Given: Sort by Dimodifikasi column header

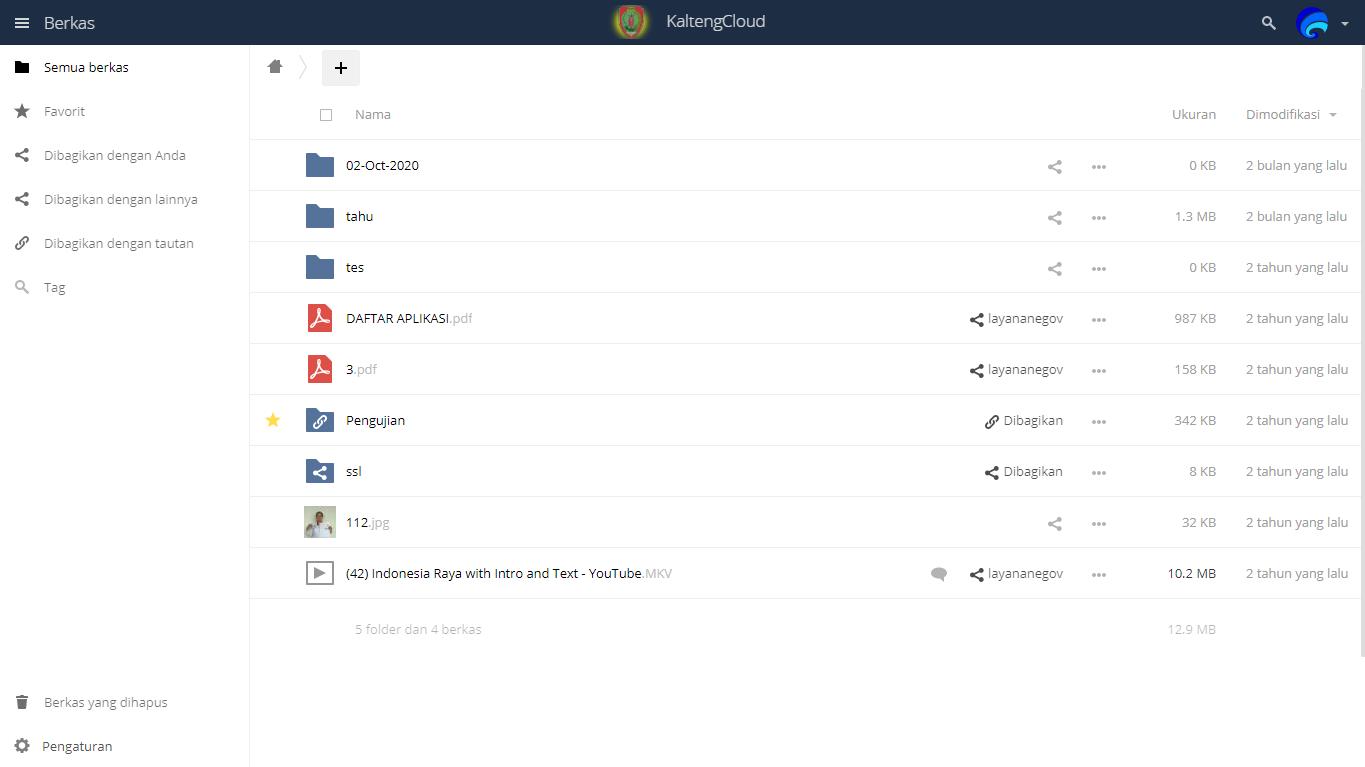Looking at the screenshot, I should coord(1282,115).
